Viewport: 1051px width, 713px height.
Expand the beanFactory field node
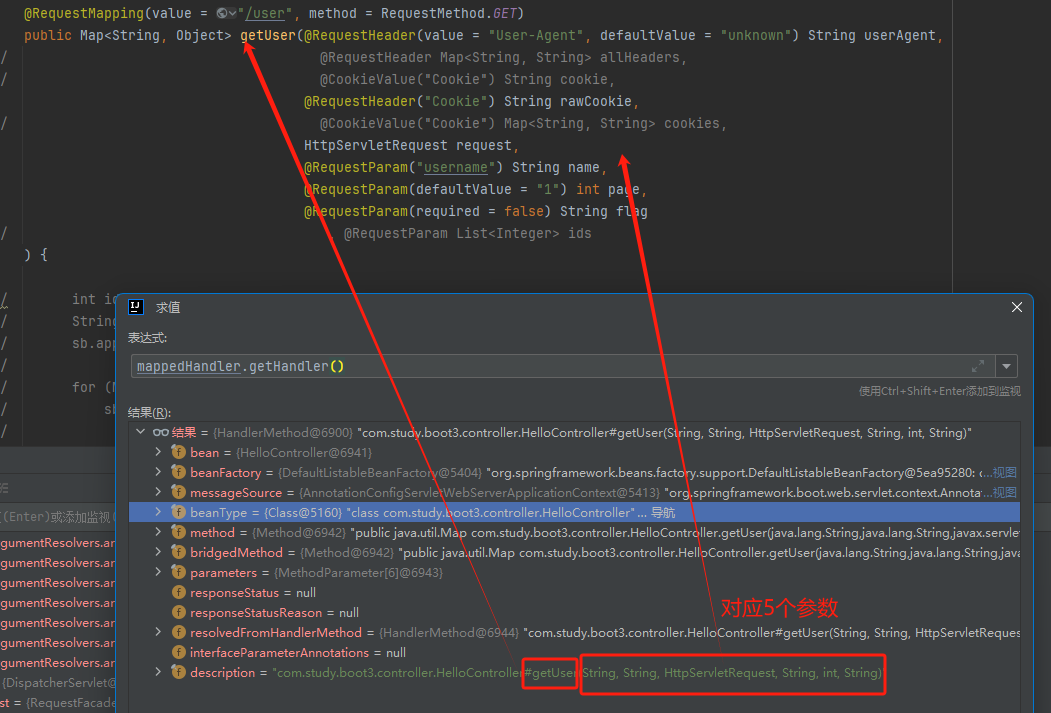pos(158,472)
